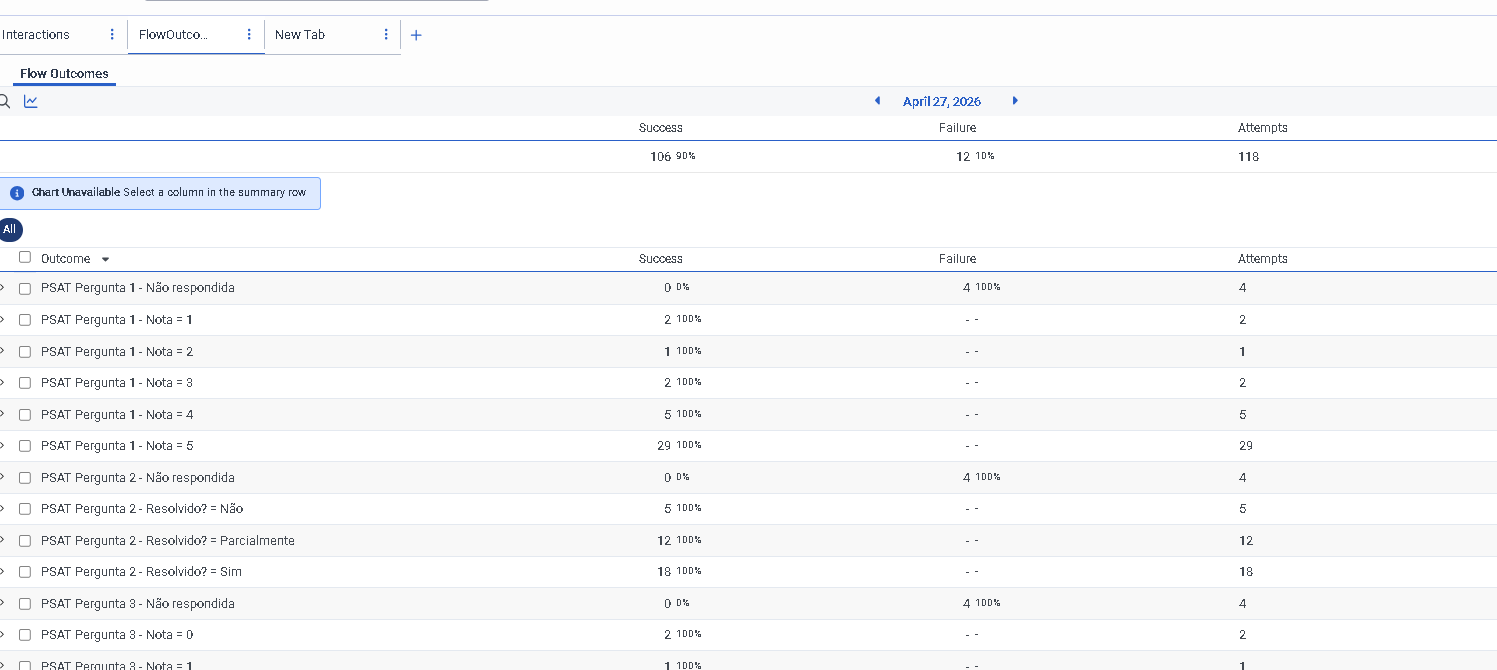Select all outcomes header checkbox

coord(25,257)
